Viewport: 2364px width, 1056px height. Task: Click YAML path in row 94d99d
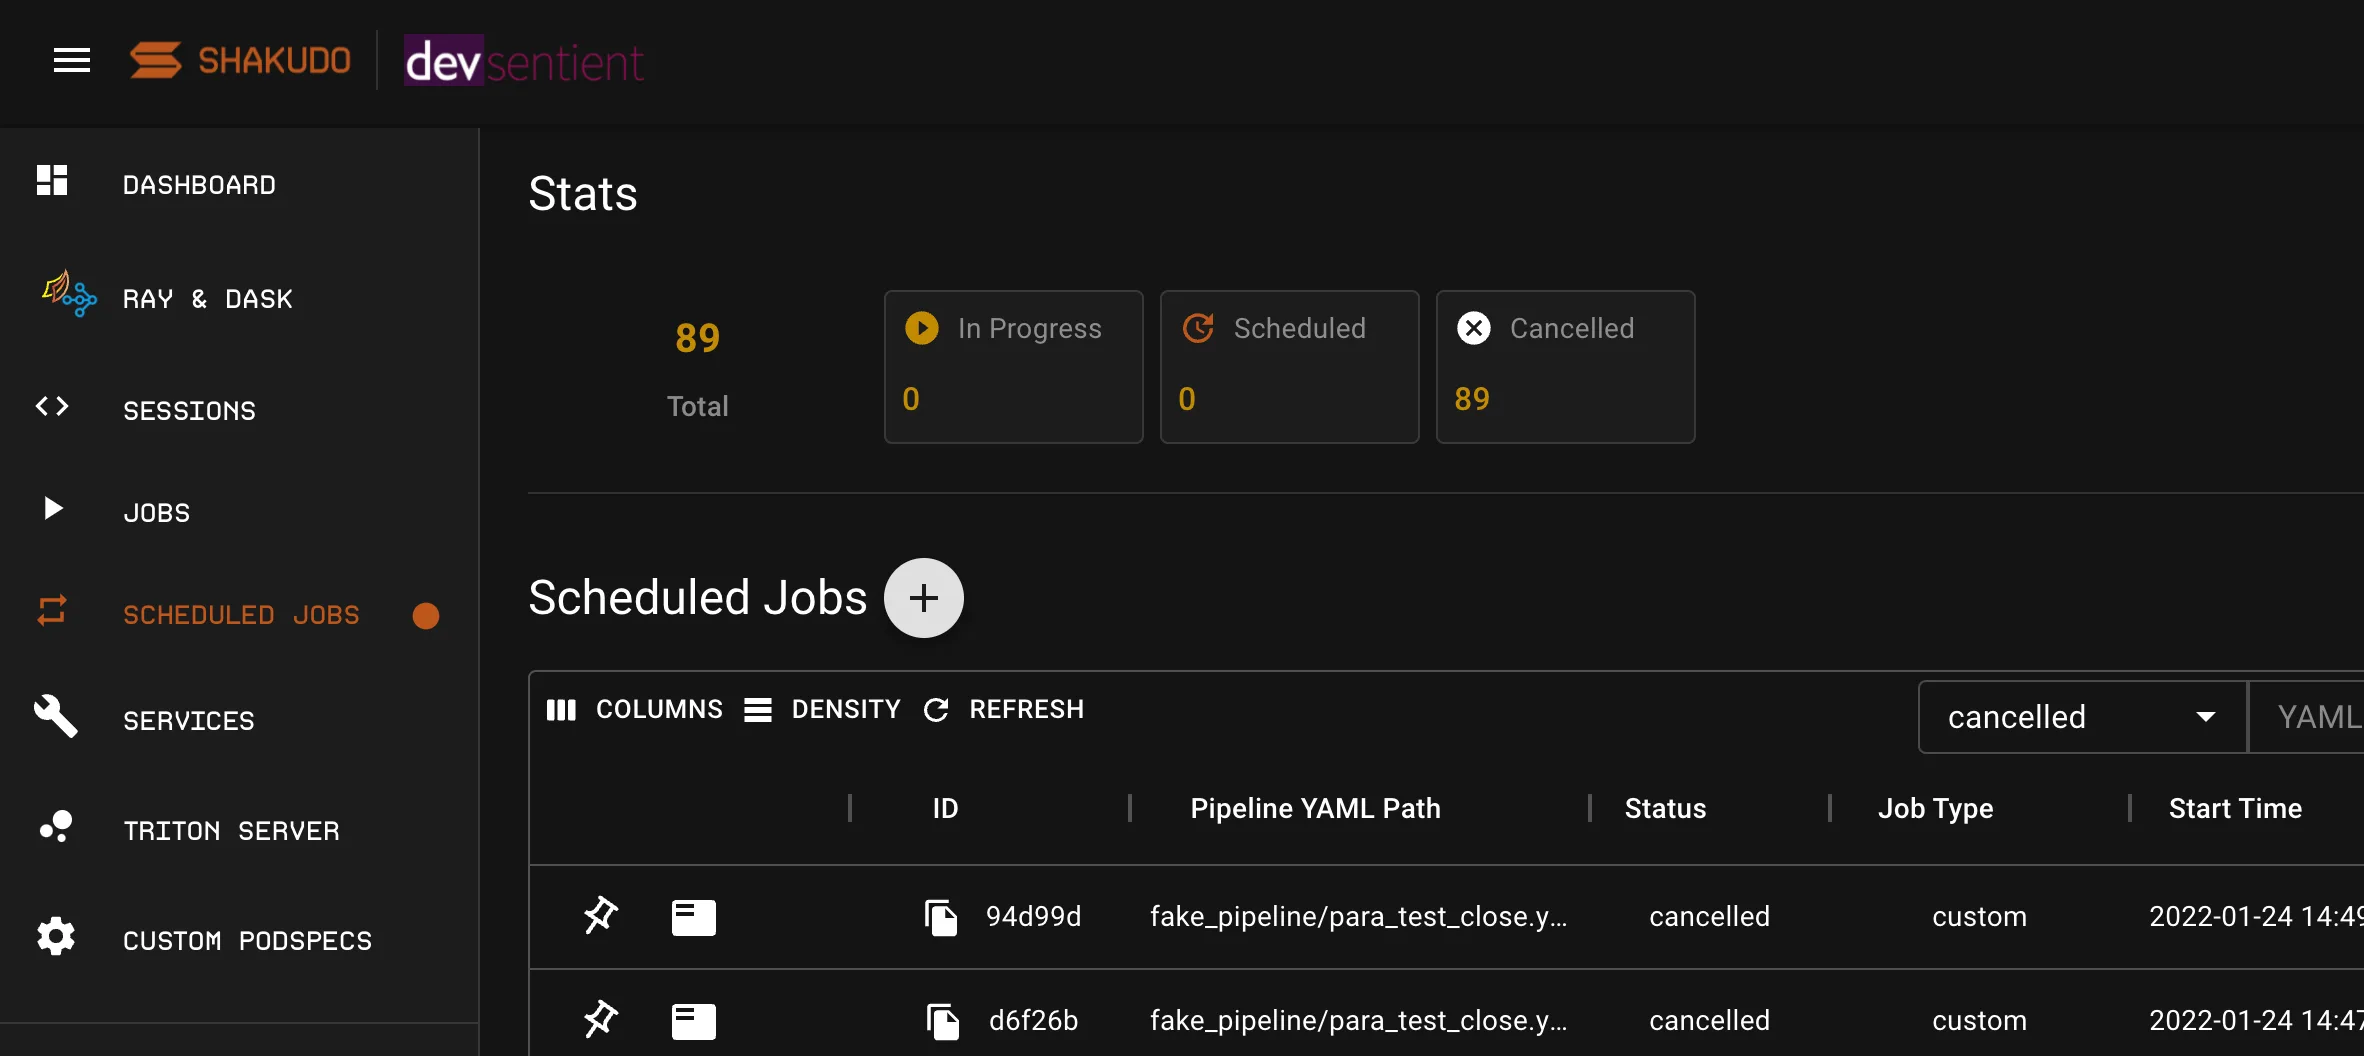pyautogui.click(x=1358, y=917)
